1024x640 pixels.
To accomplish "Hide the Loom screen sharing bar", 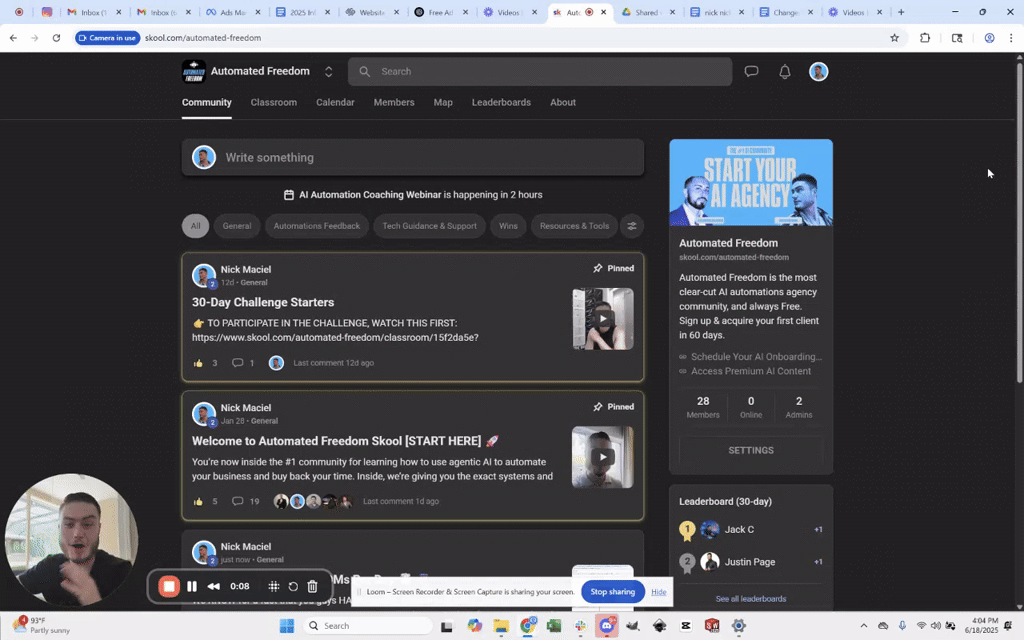I will pos(658,592).
